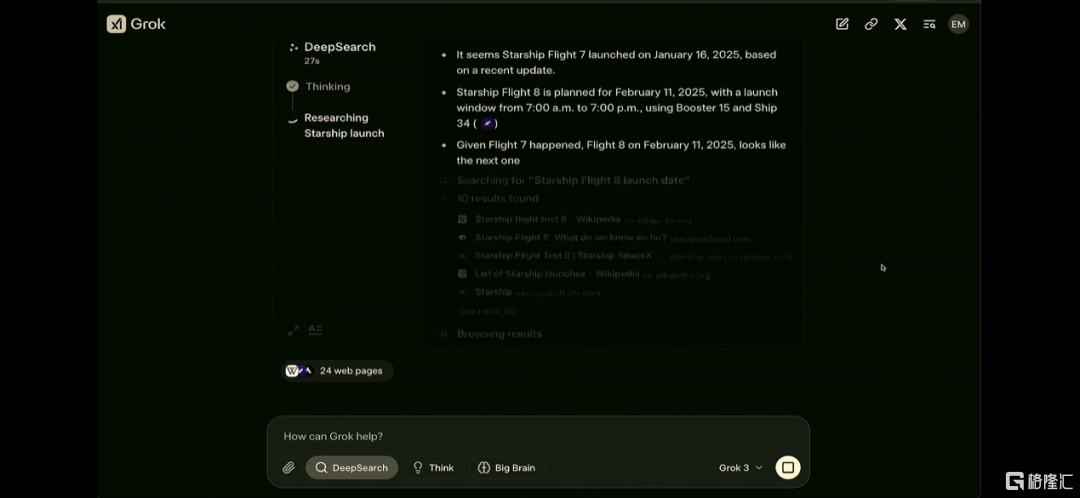Toggle the Big Brain mode button
The image size is (1080, 498).
tap(506, 468)
